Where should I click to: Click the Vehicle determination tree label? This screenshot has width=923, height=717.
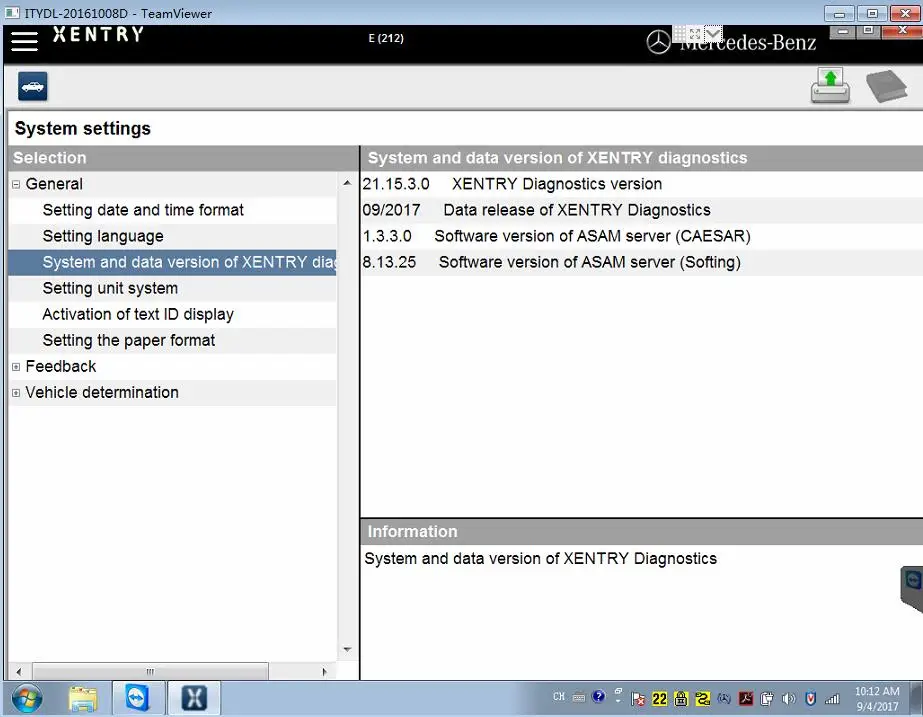pyautogui.click(x=102, y=392)
